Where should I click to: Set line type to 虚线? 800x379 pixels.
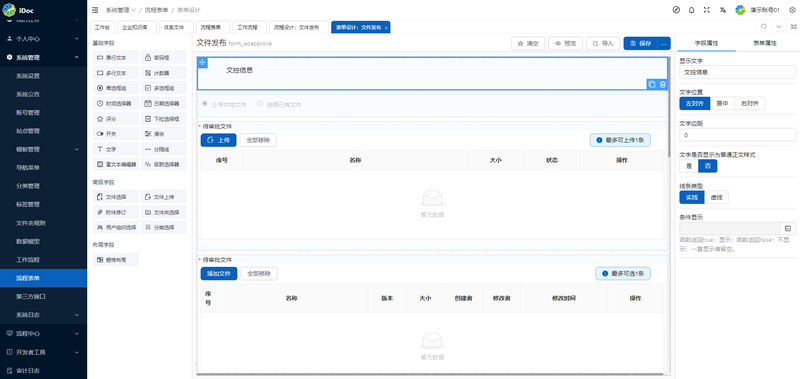click(x=716, y=197)
